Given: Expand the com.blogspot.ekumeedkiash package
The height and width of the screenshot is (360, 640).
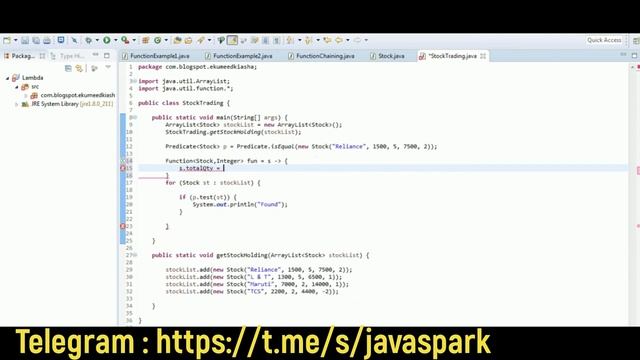Looking at the screenshot, I should coord(26,96).
